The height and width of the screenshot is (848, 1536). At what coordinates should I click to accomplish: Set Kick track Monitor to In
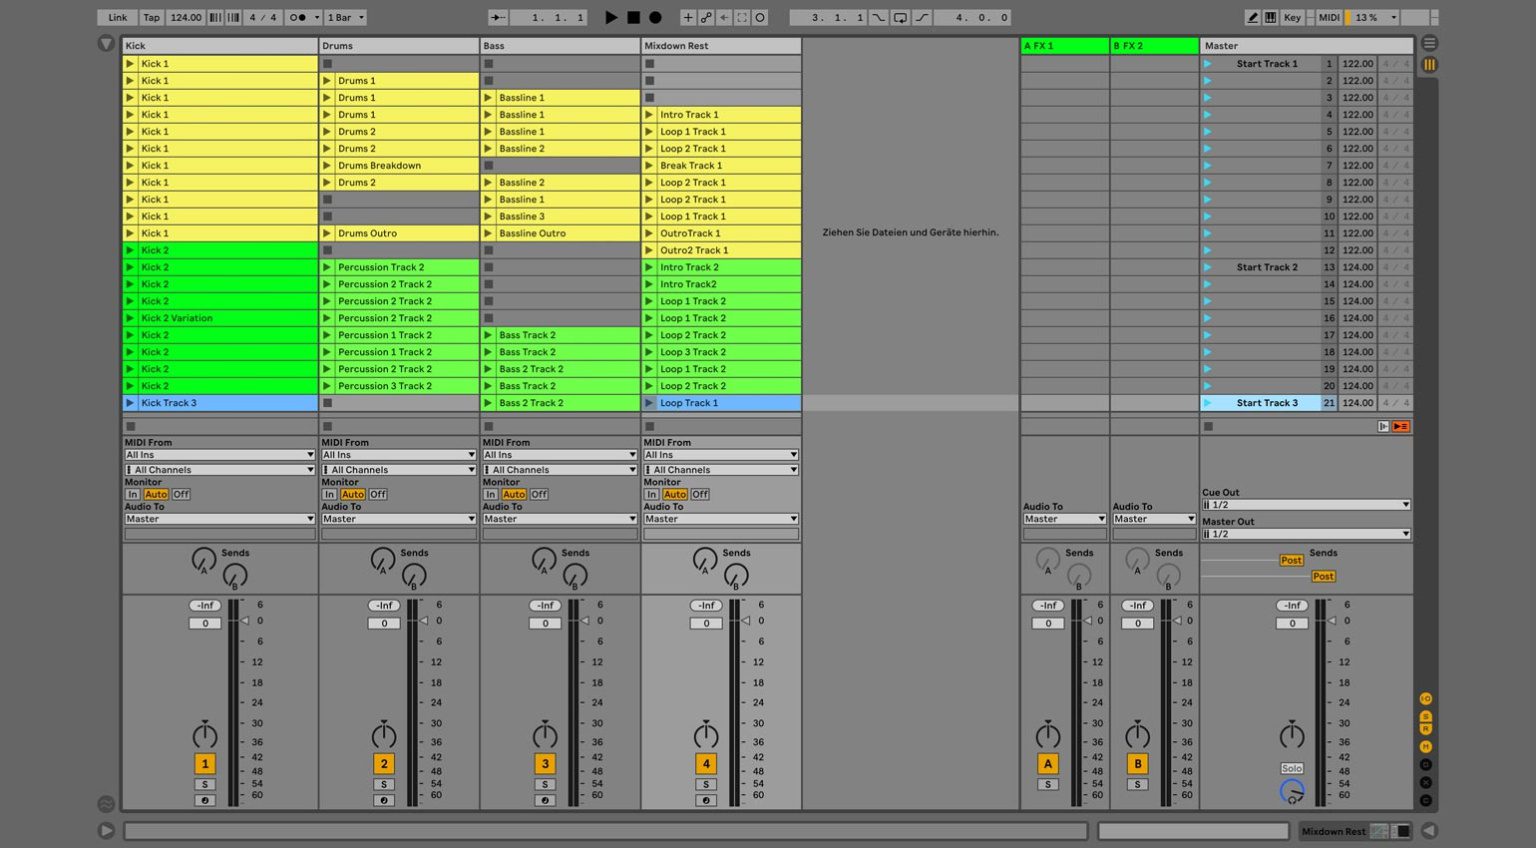tap(132, 494)
